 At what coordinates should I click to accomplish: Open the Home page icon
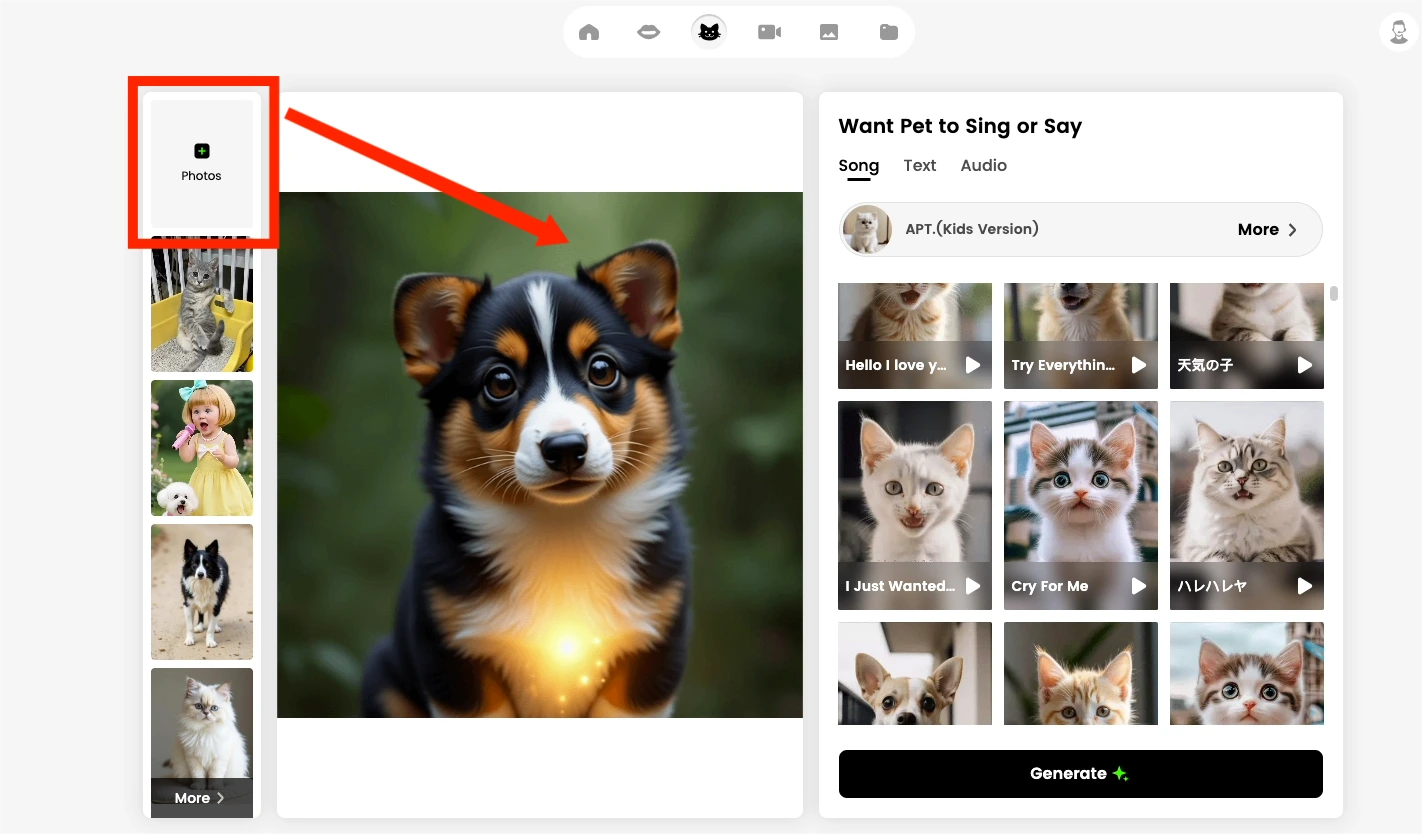588,31
